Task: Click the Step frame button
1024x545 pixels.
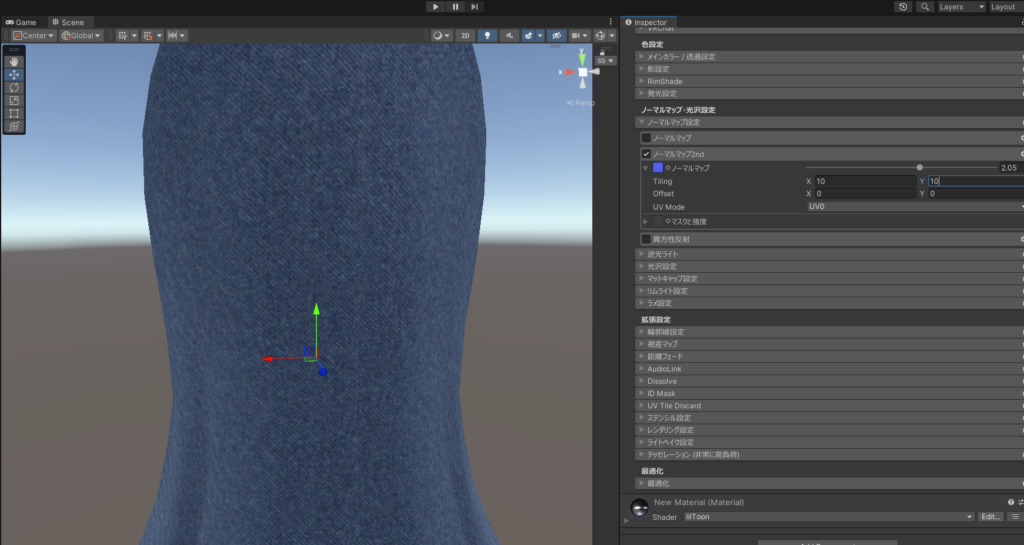Action: tap(474, 7)
